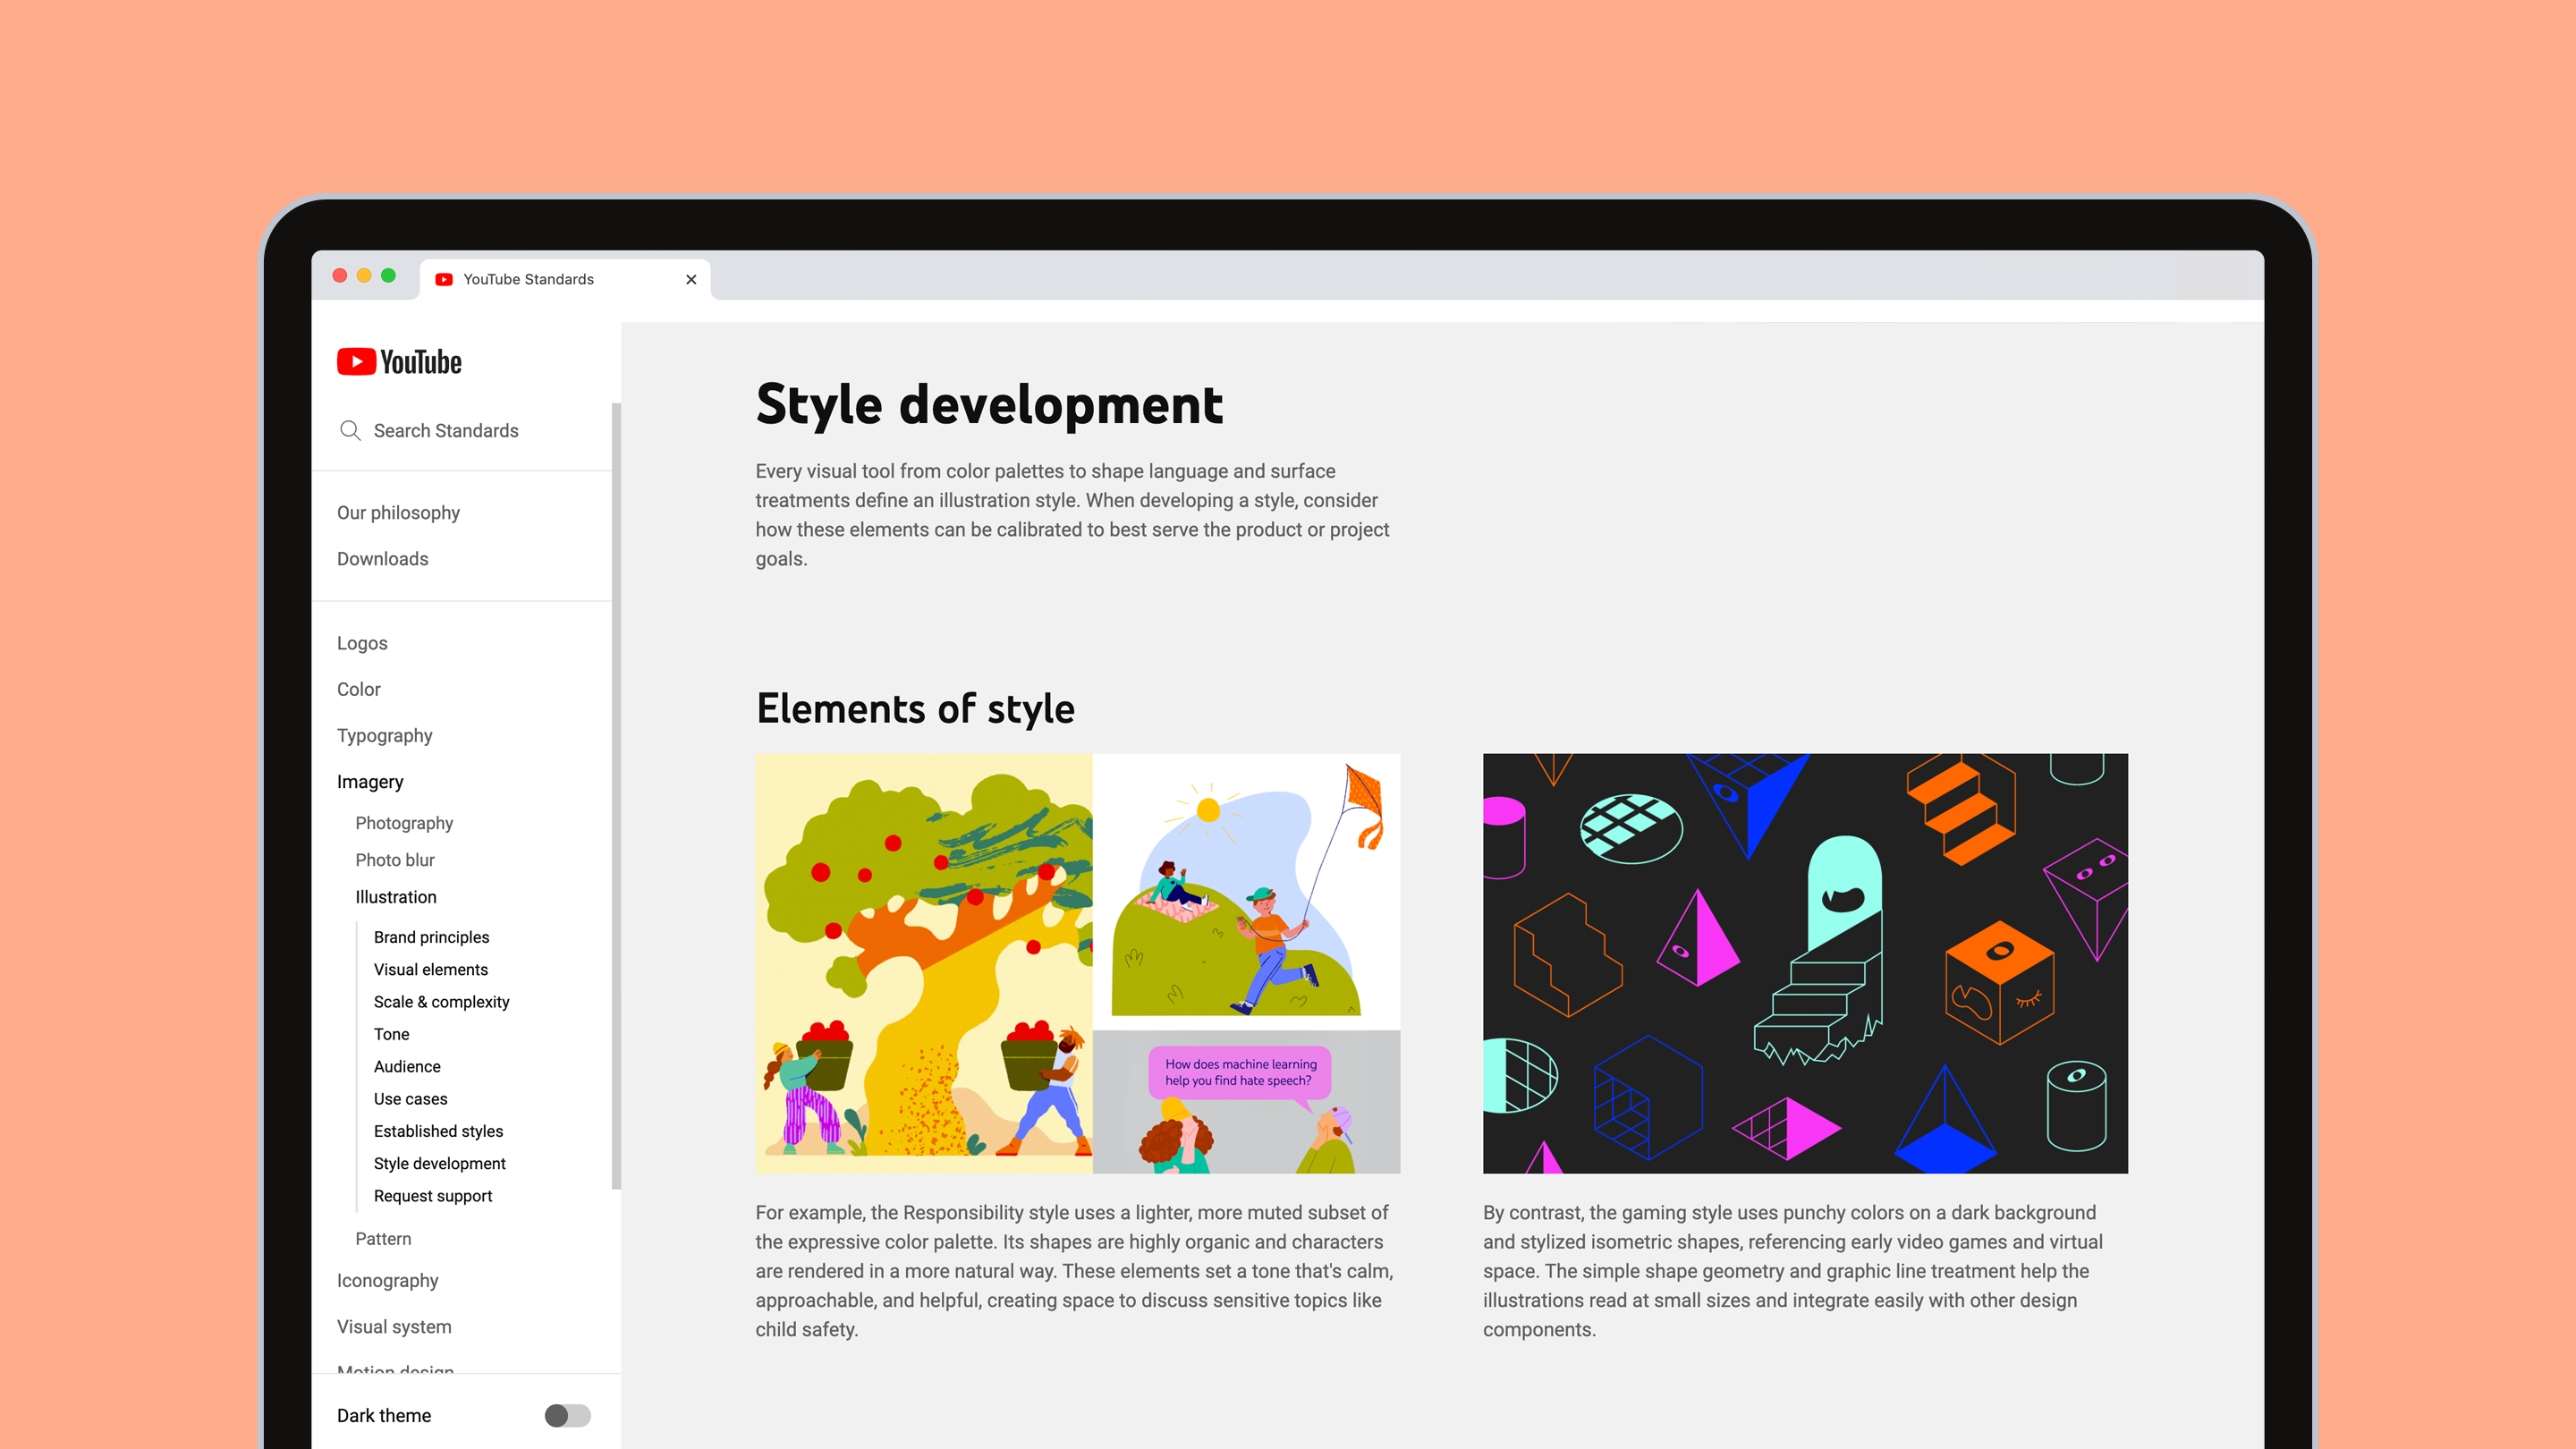Open the Downloads page
This screenshot has width=2576, height=1449.
point(382,559)
